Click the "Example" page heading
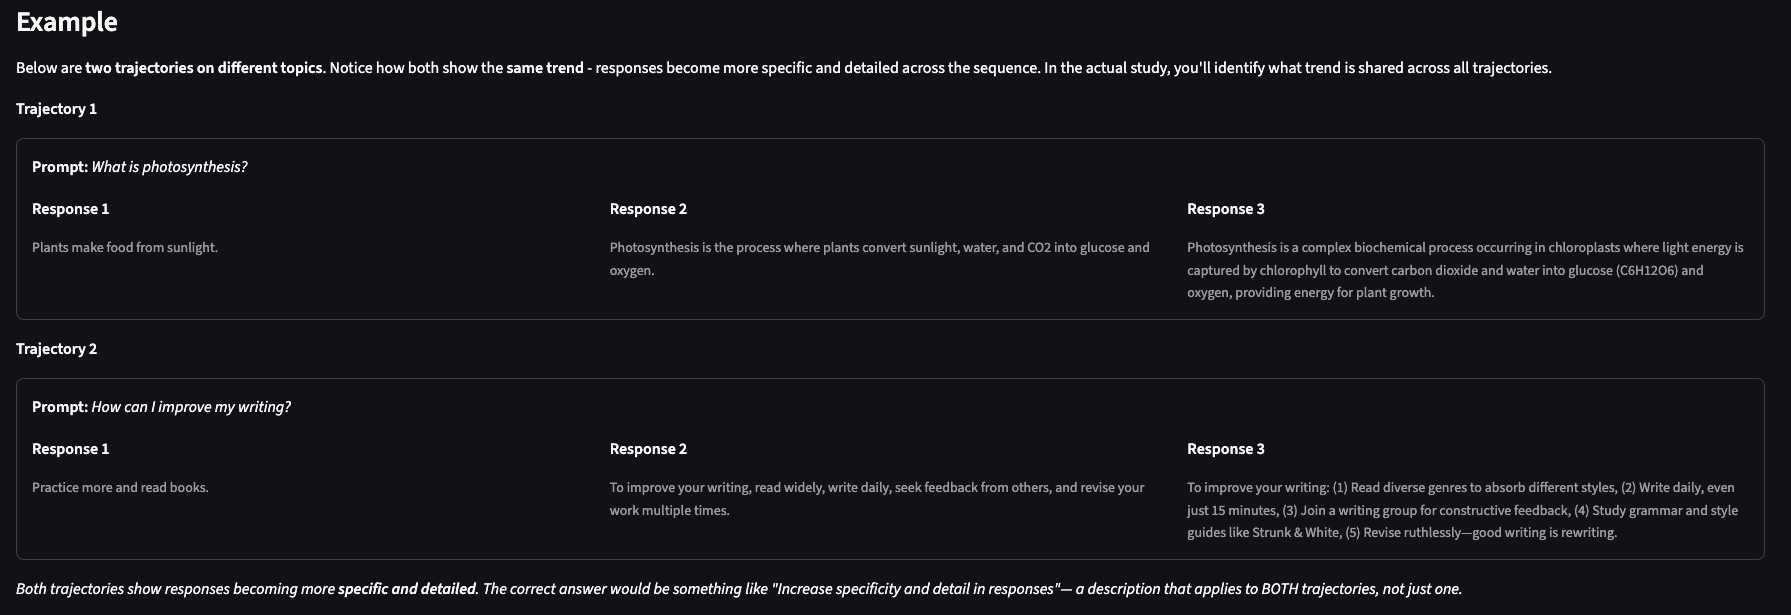1791x615 pixels. (x=67, y=22)
